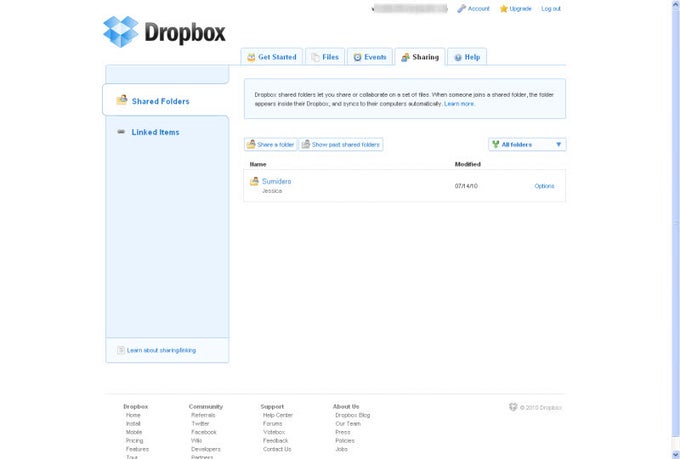
Task: Open the footer Our Team link
Action: click(x=348, y=424)
